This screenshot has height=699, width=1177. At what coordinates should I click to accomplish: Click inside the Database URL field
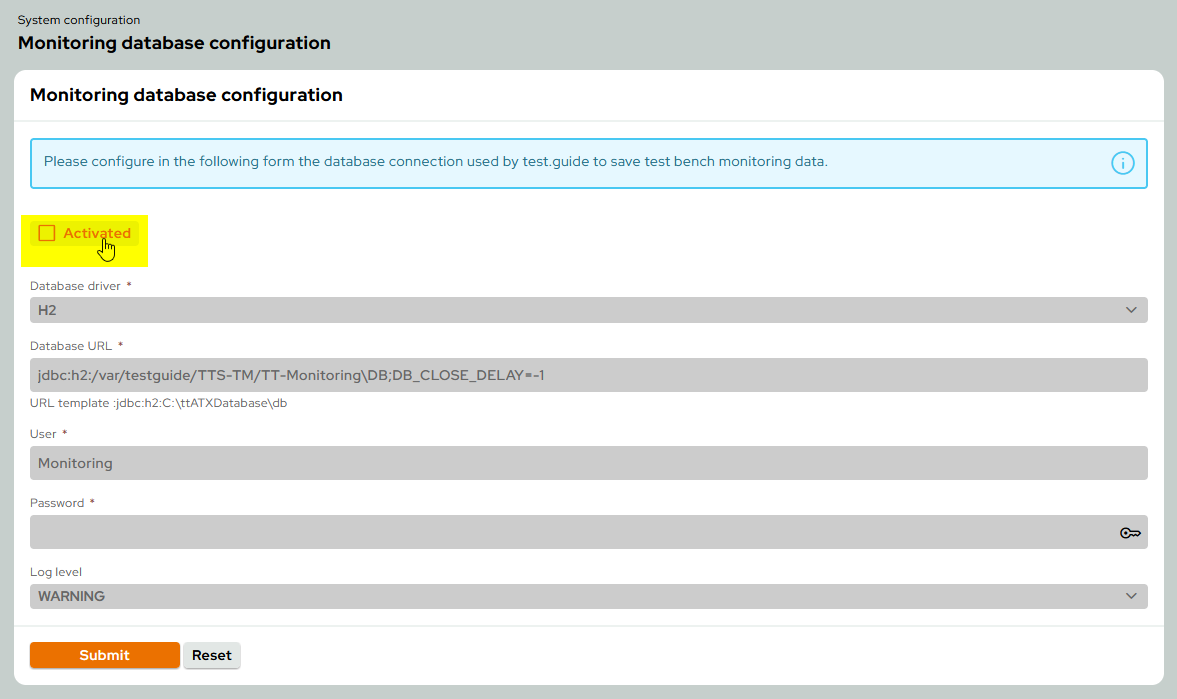[x=588, y=374]
